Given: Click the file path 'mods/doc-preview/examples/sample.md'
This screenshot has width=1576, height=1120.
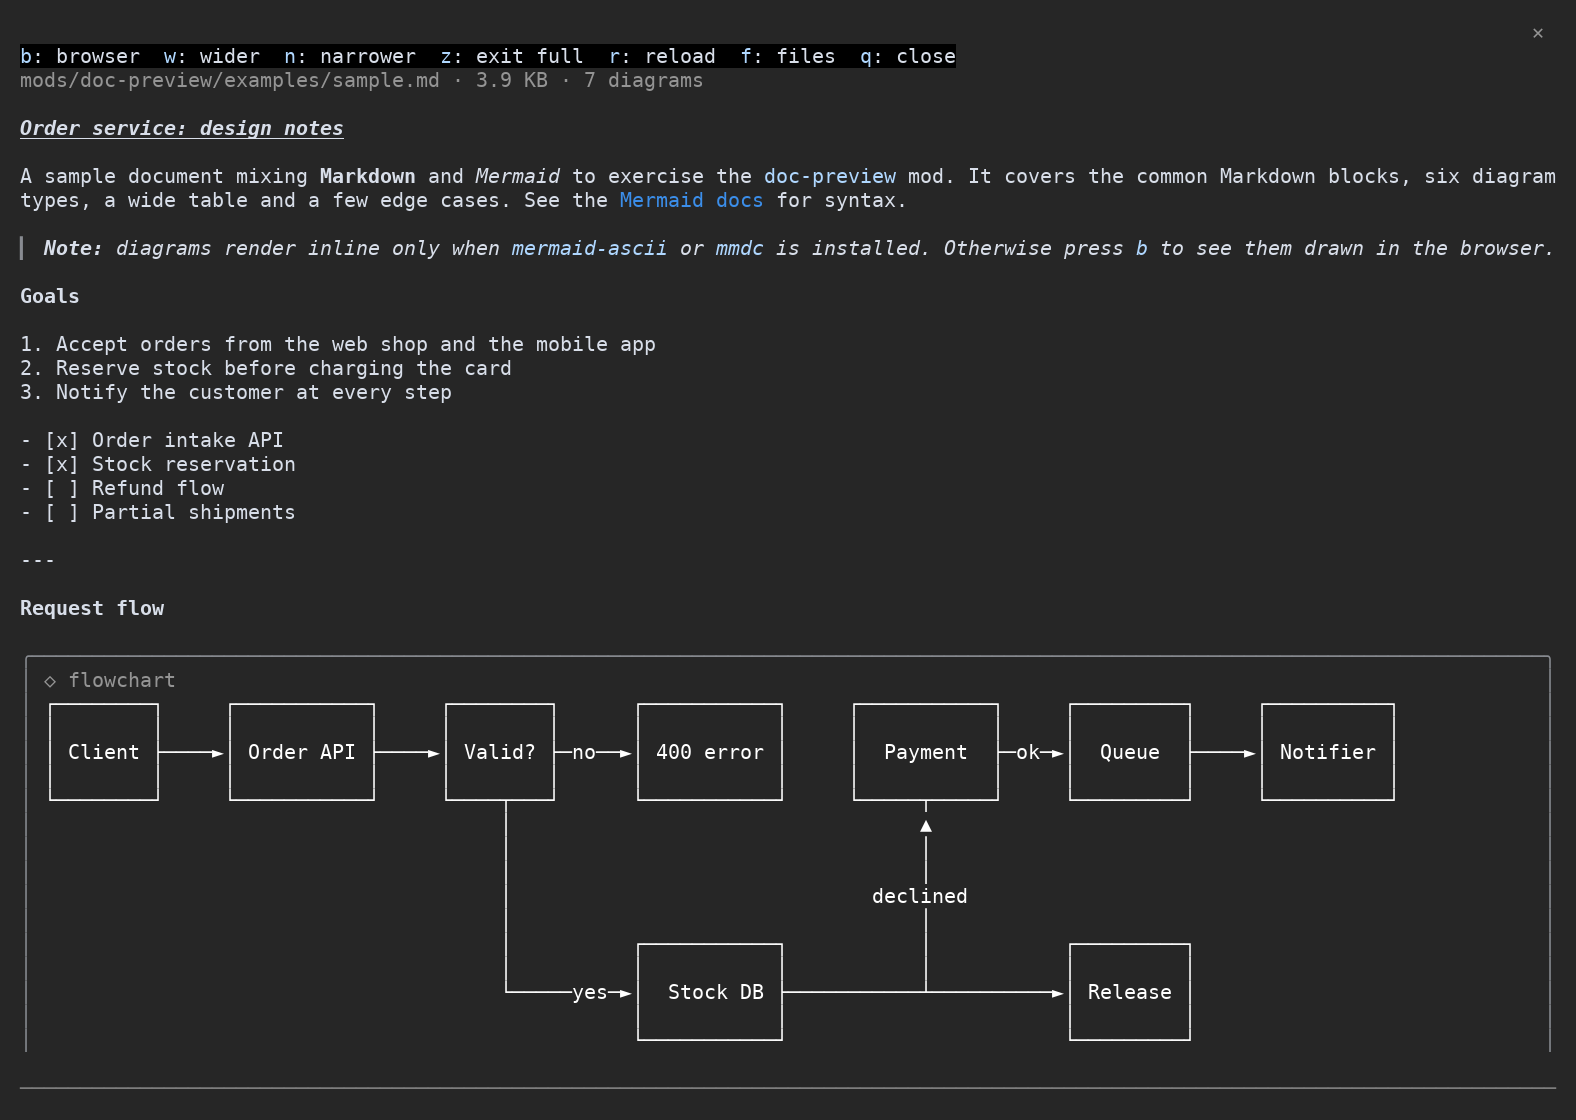Looking at the screenshot, I should [230, 80].
